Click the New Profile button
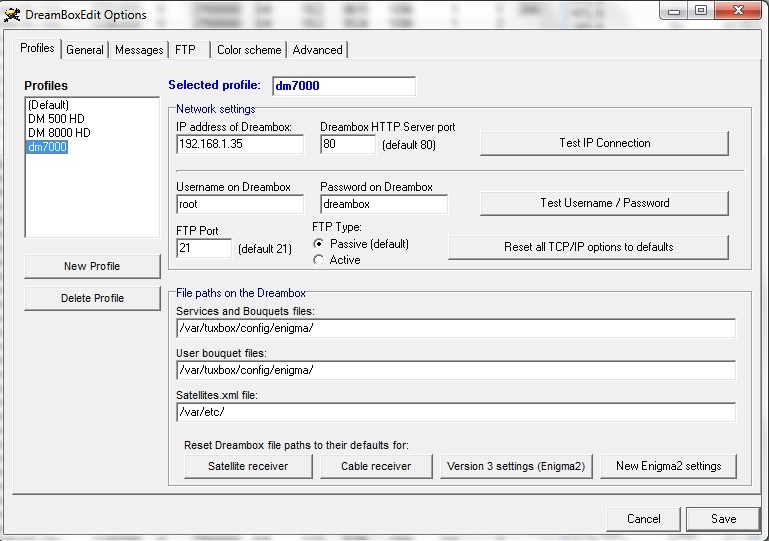The height and width of the screenshot is (541, 769). (92, 266)
